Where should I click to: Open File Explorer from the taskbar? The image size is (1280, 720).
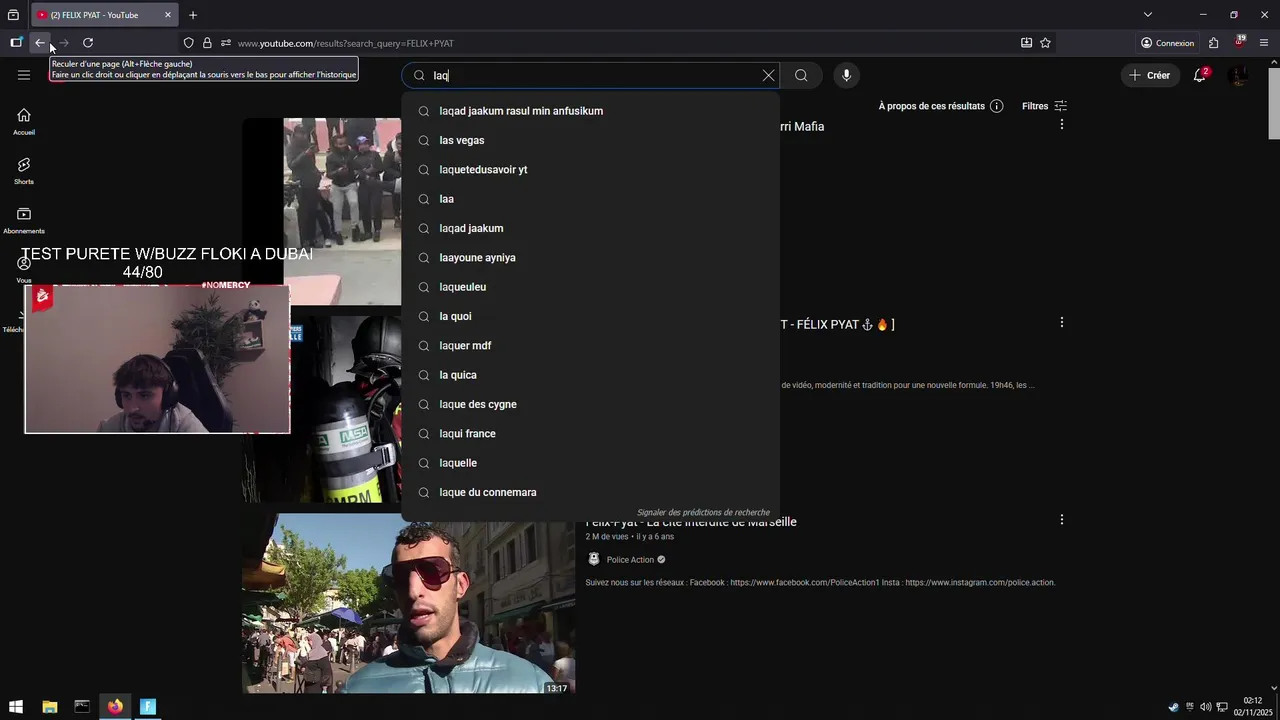click(49, 707)
